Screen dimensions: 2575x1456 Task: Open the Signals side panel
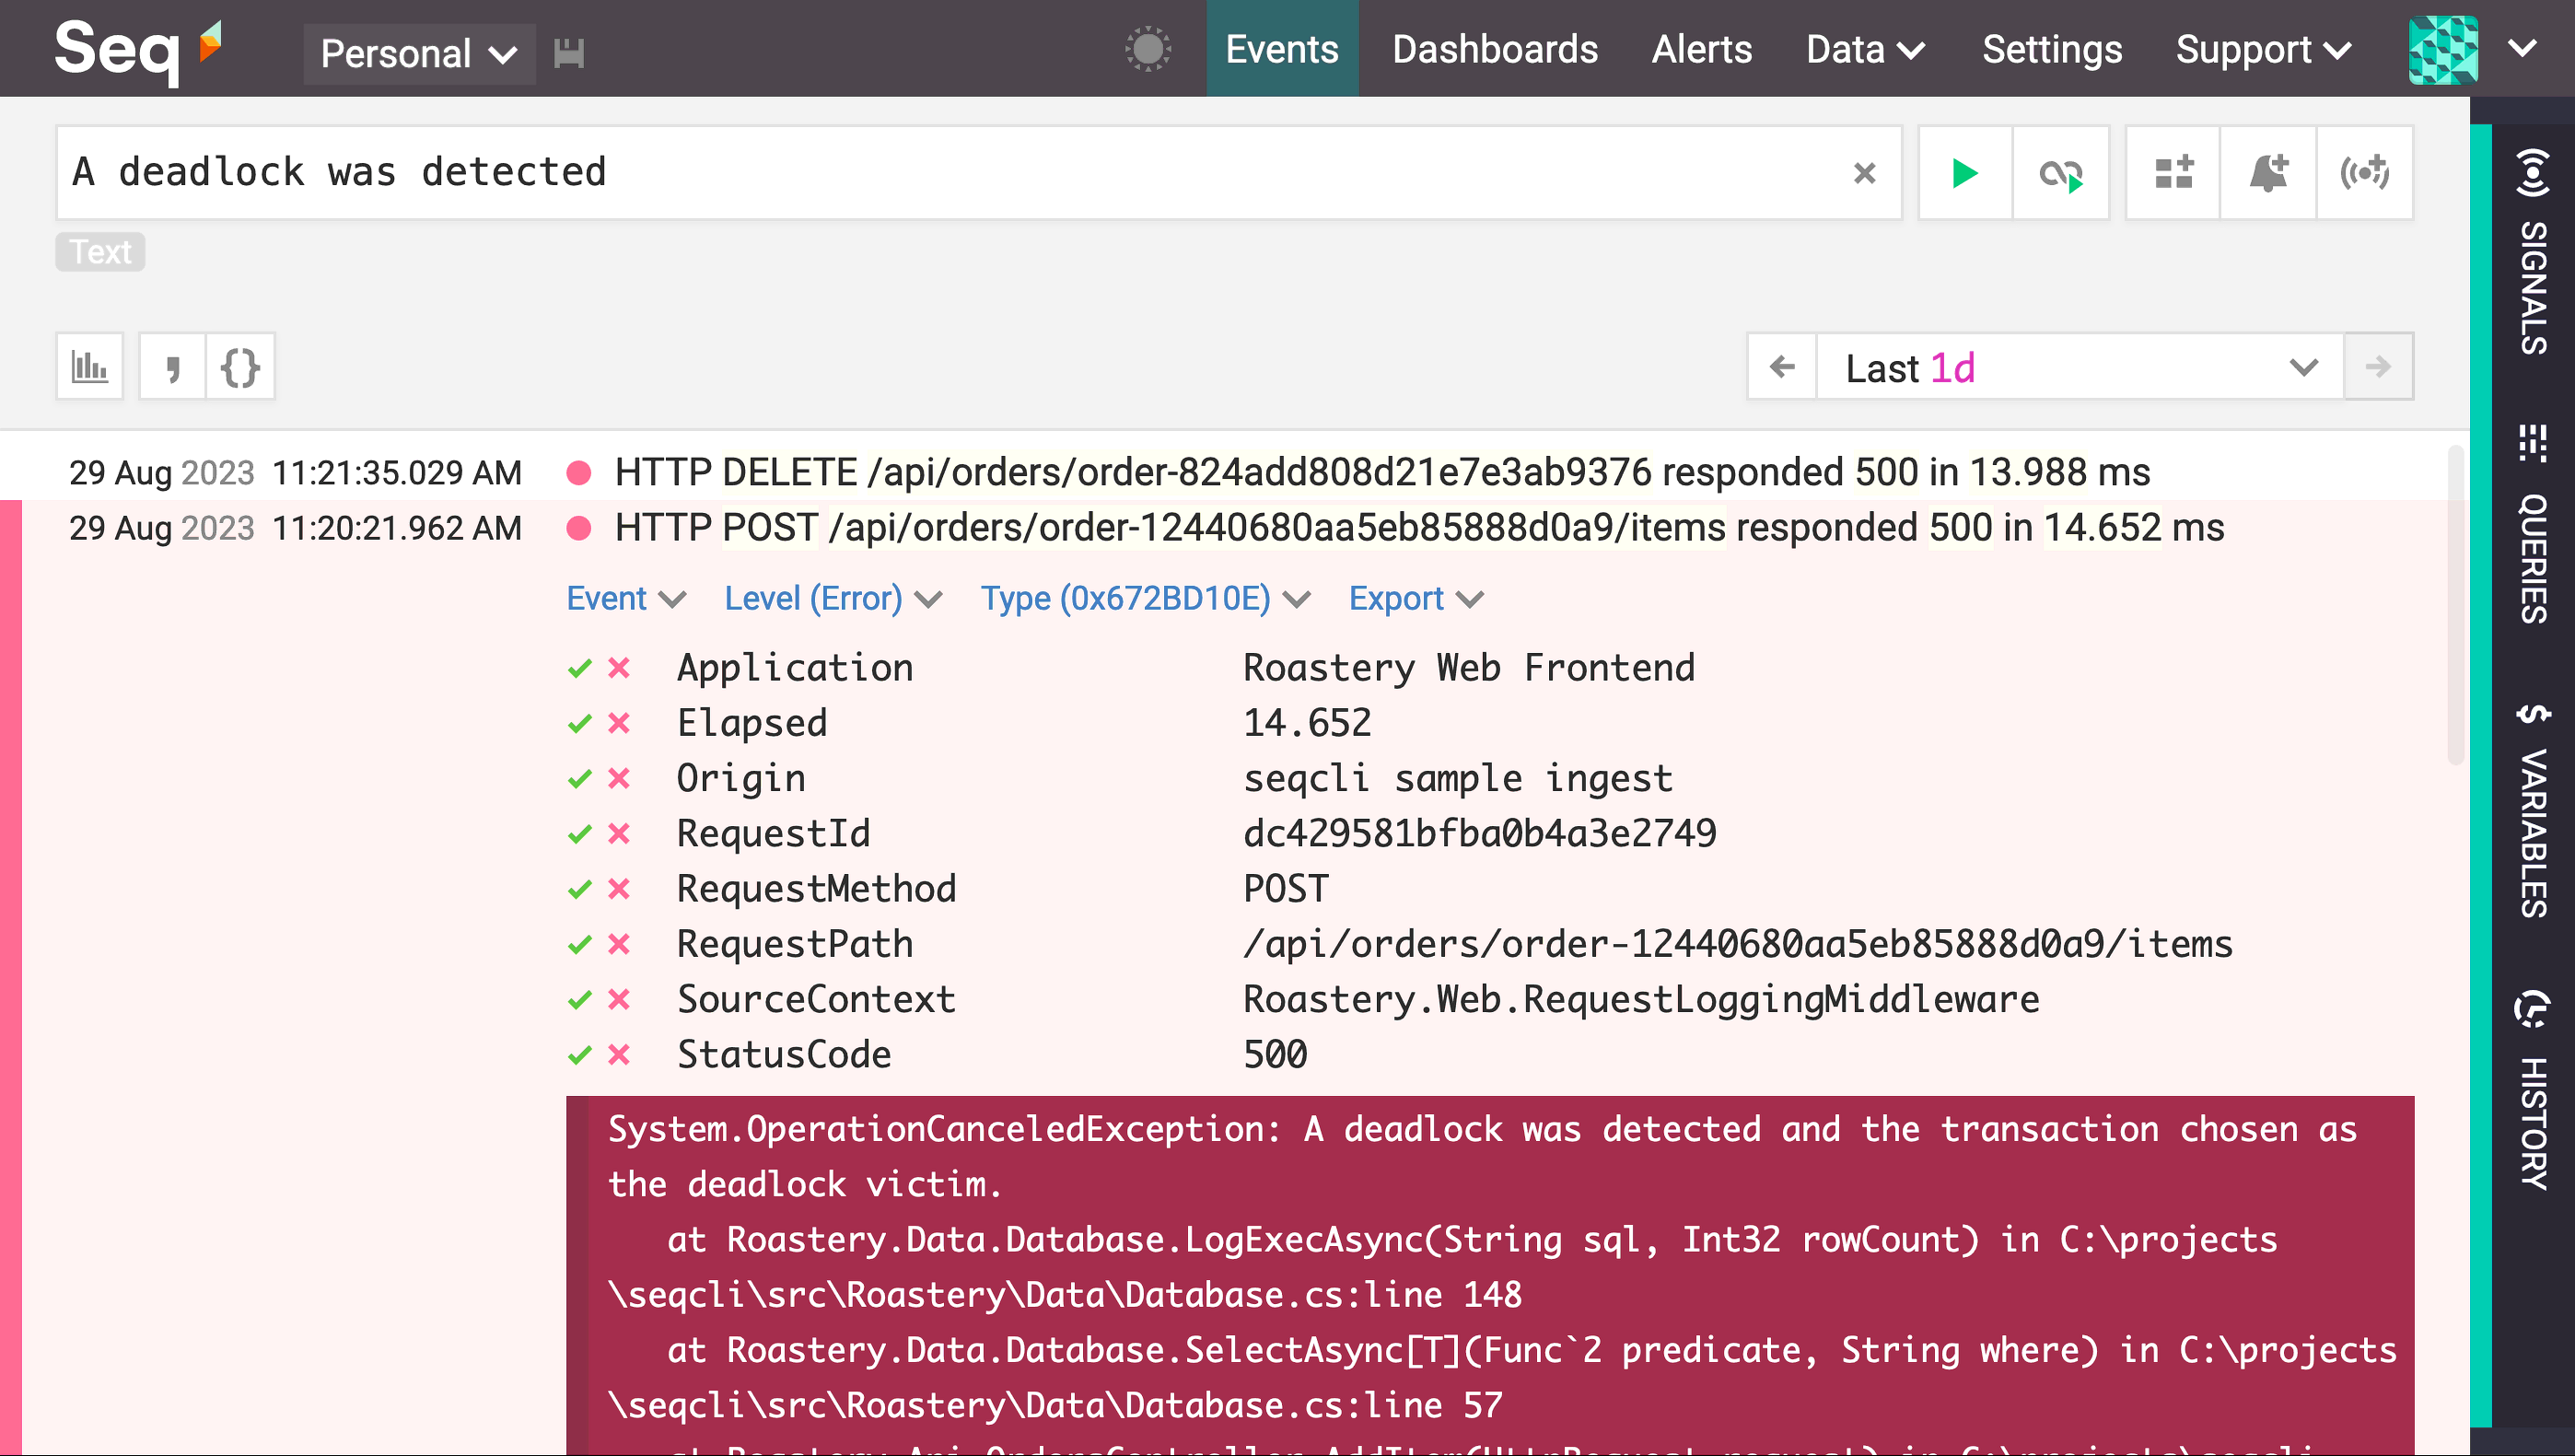point(2532,251)
